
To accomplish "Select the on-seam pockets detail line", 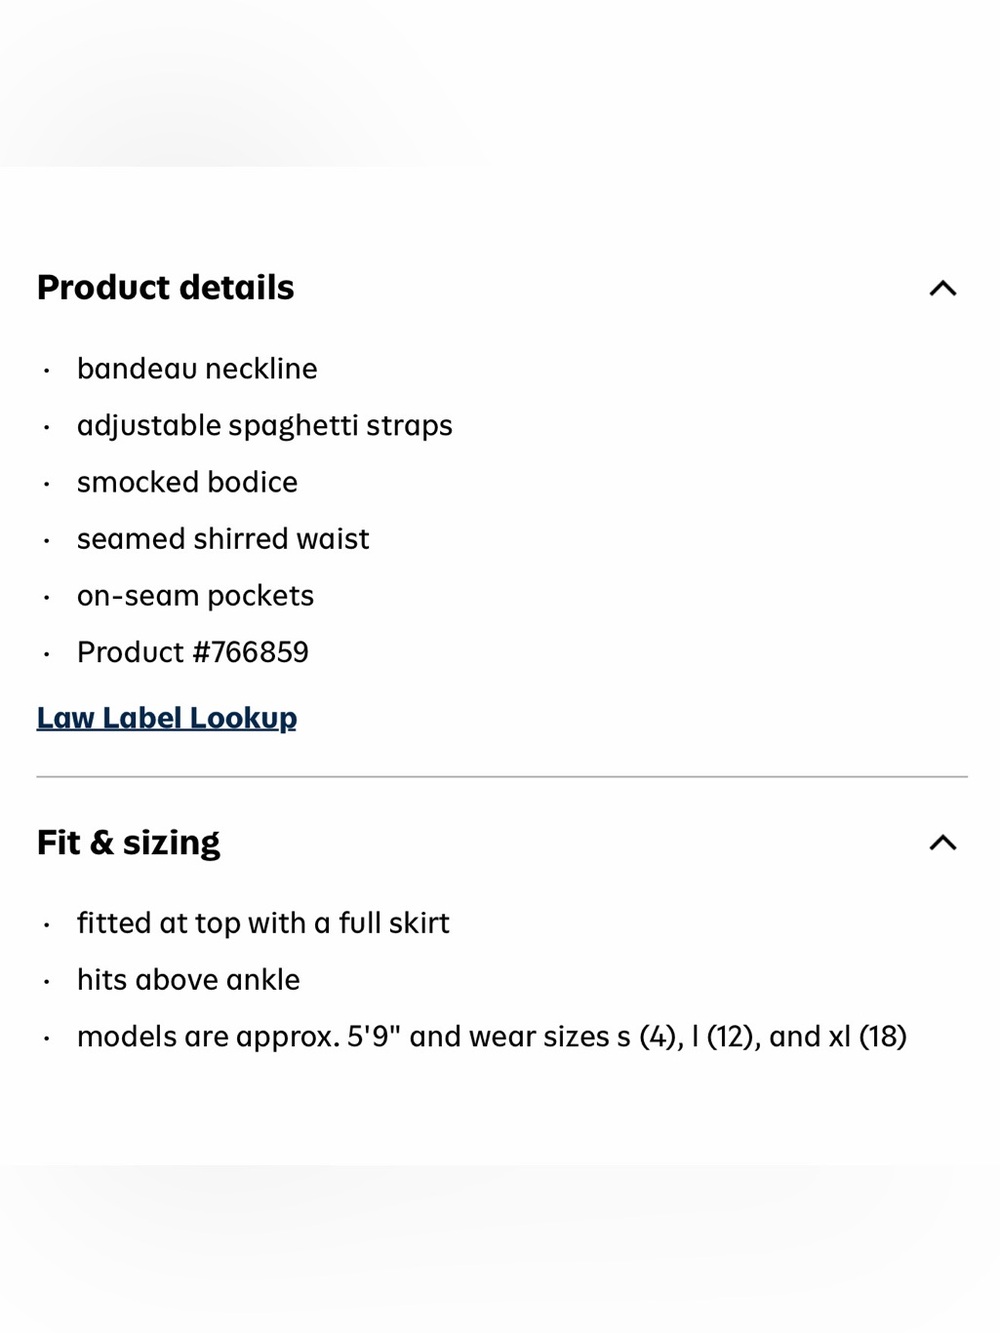I will click(195, 596).
